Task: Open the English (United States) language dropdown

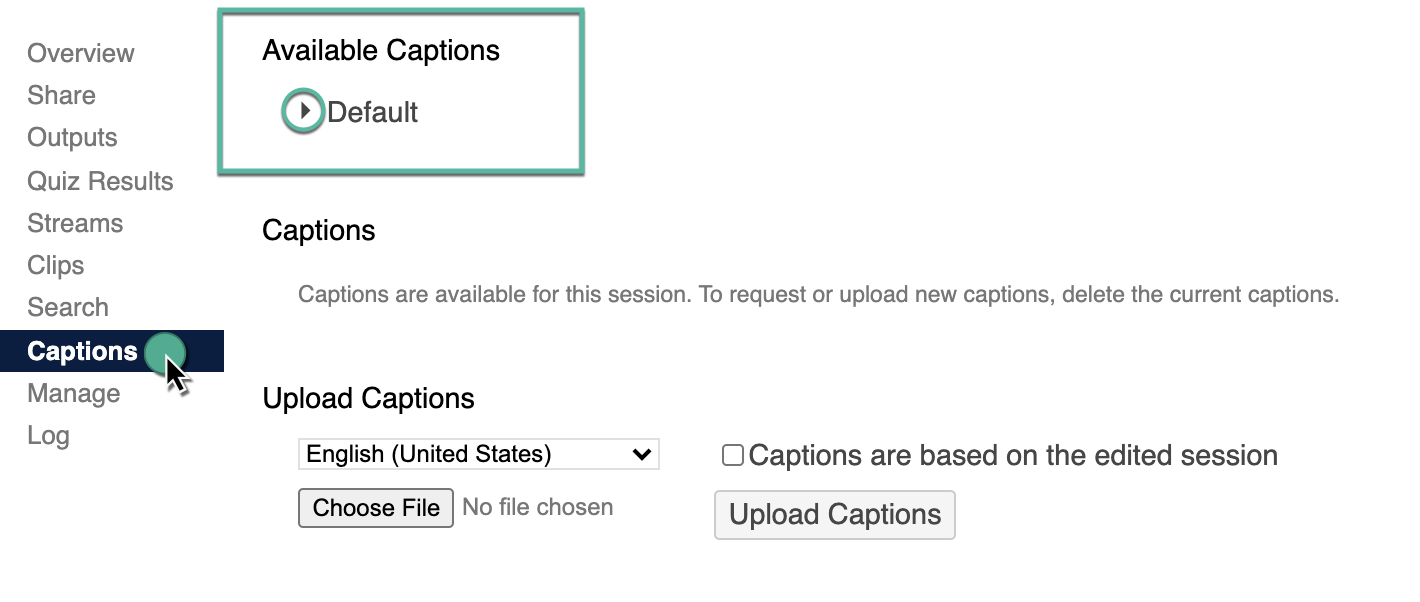Action: click(478, 454)
